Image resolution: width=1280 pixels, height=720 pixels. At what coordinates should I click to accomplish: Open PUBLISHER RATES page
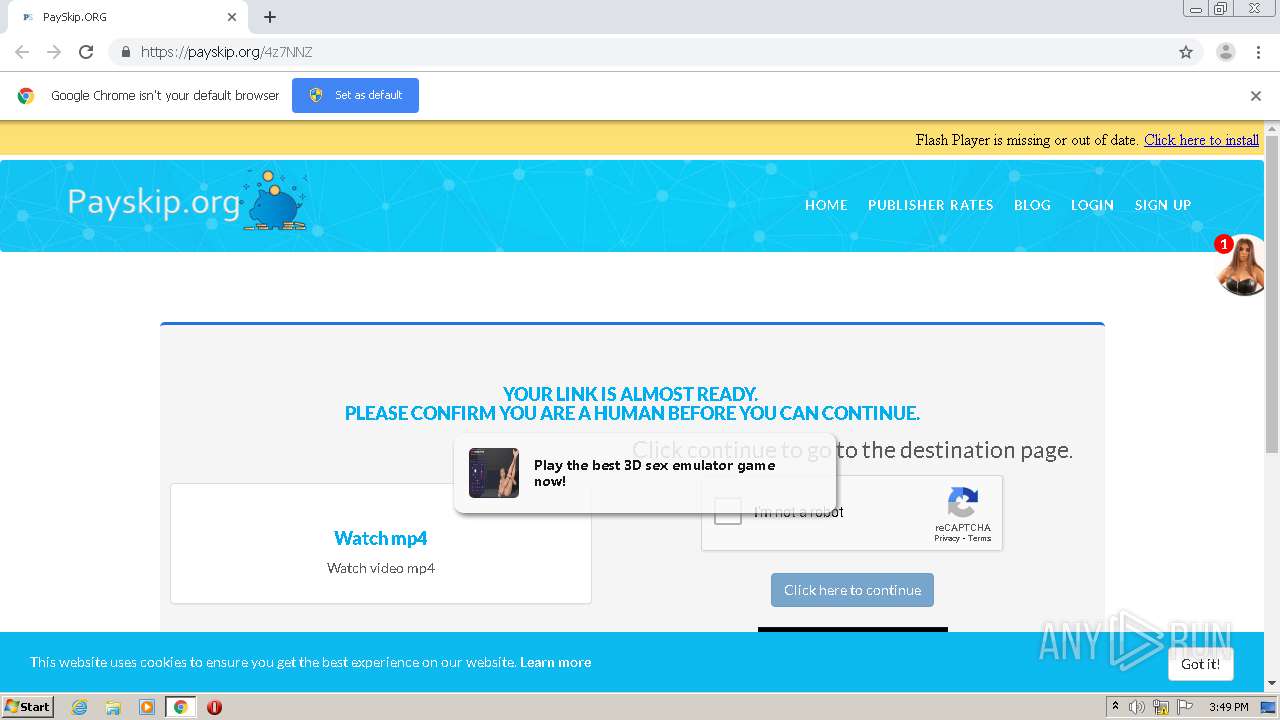point(930,205)
